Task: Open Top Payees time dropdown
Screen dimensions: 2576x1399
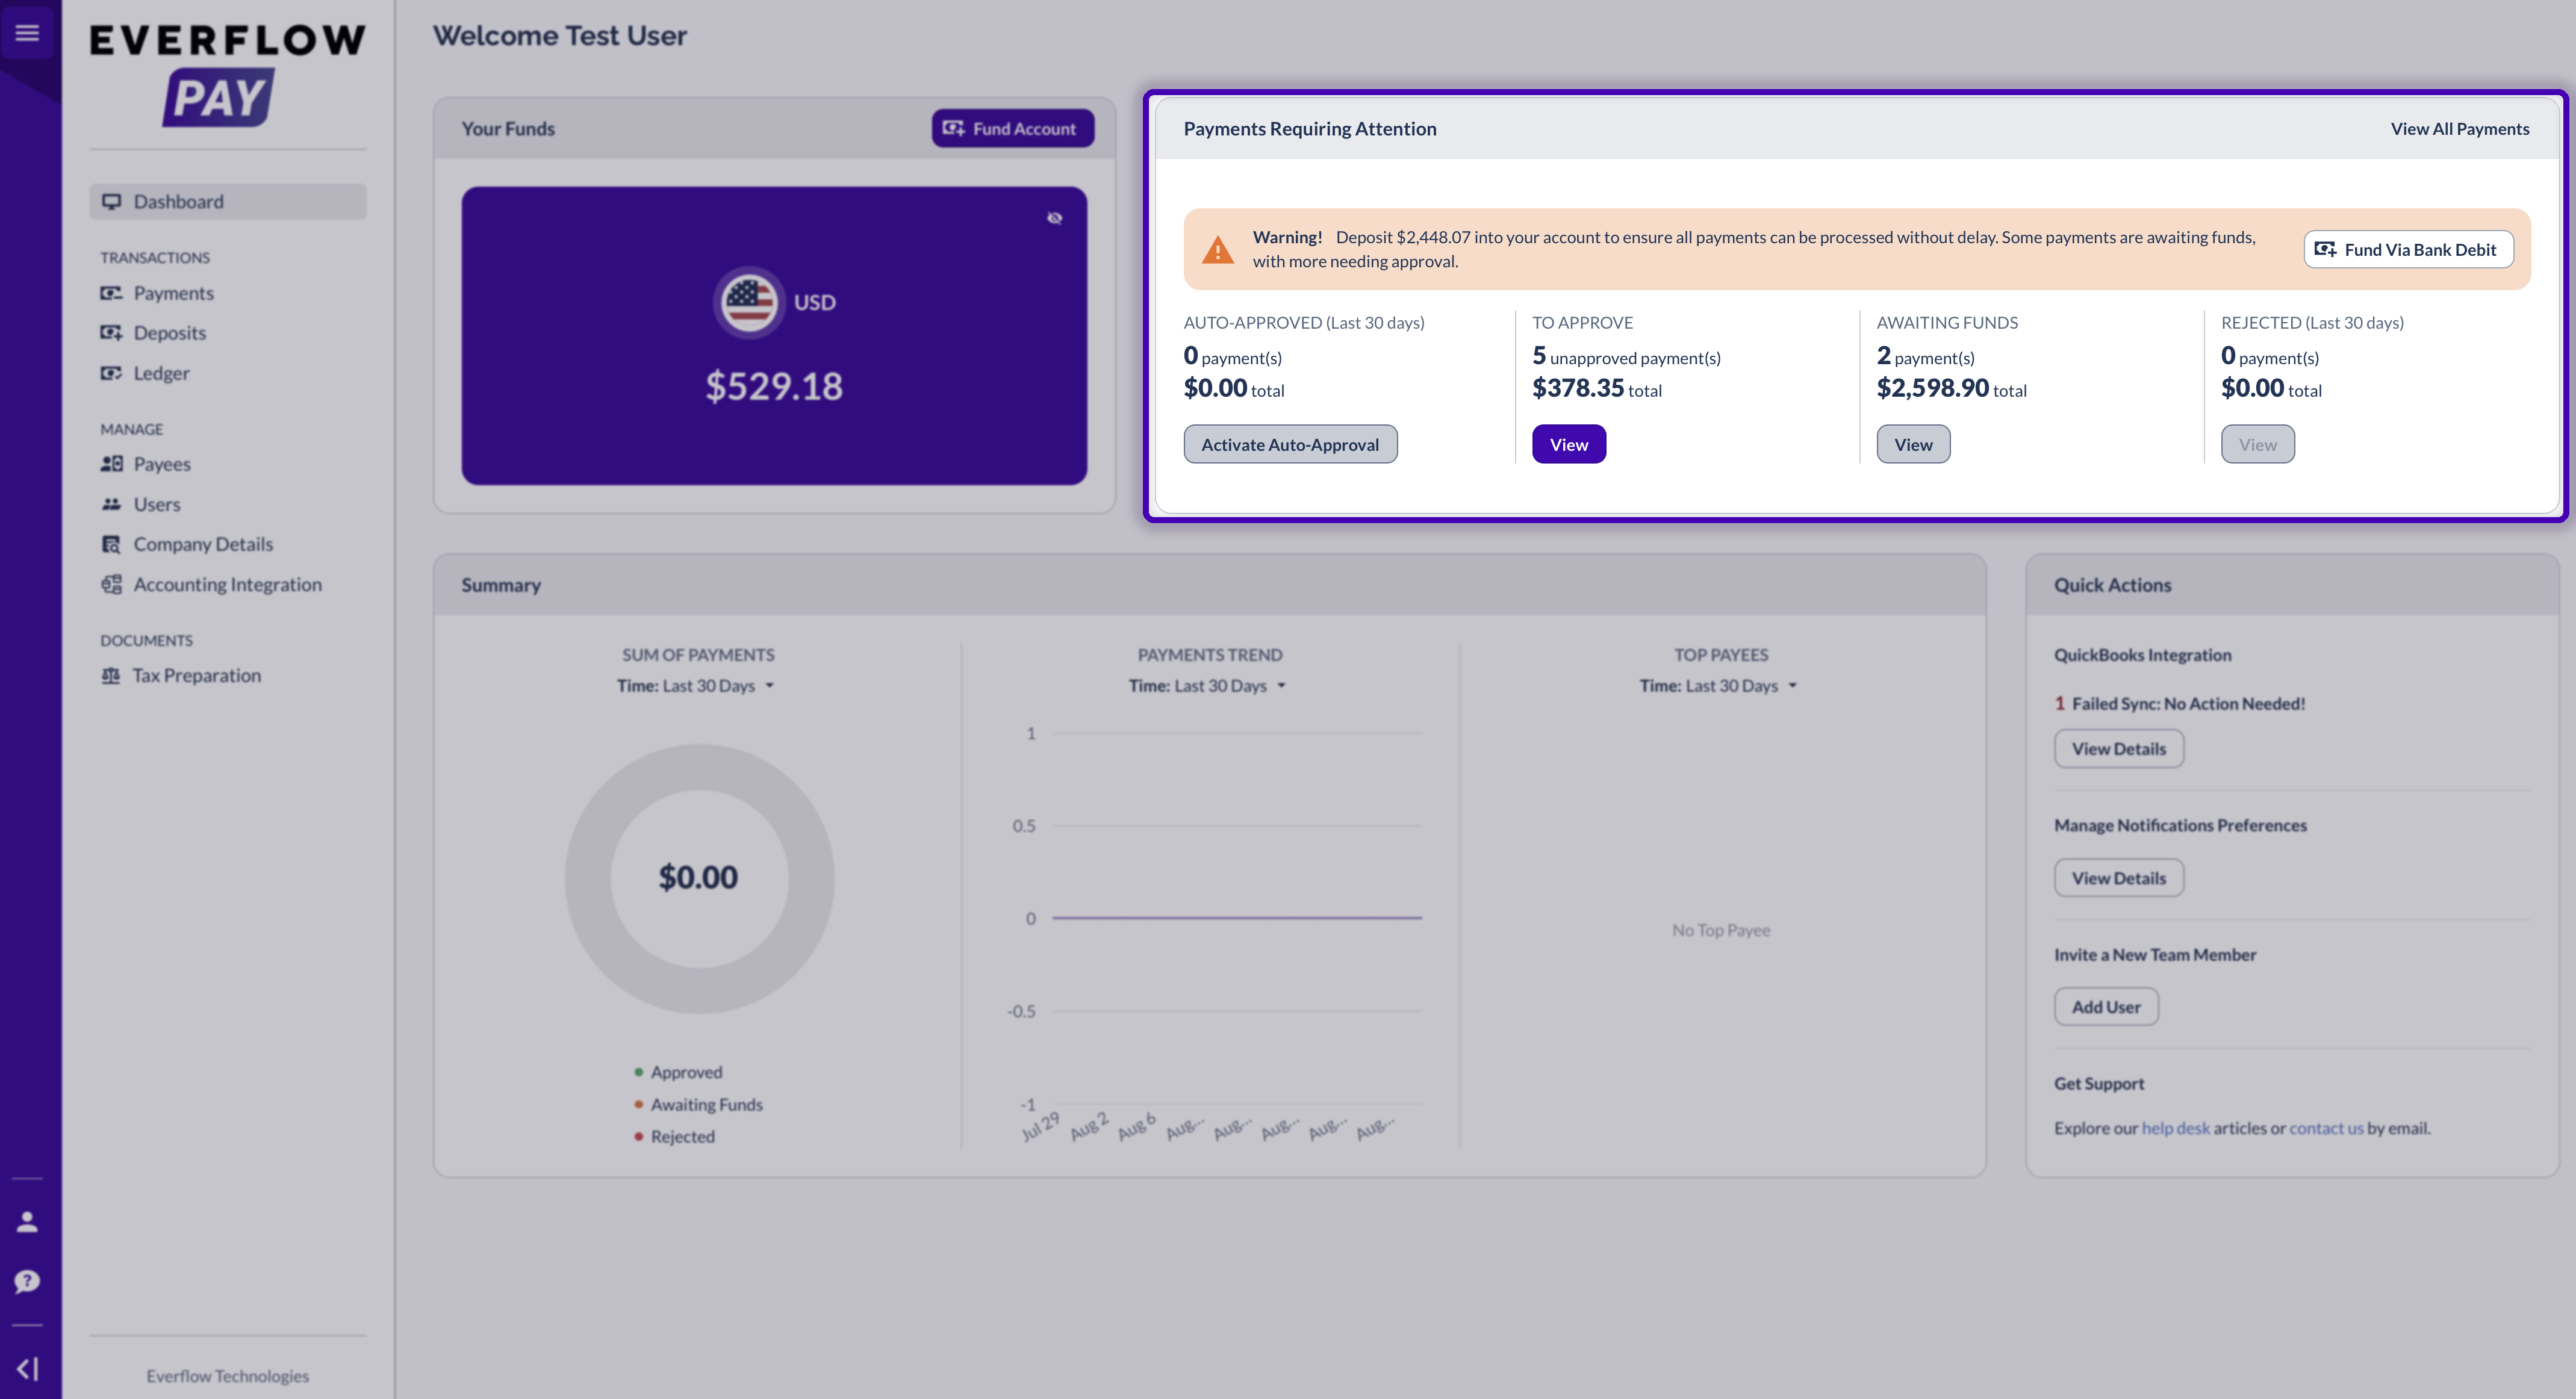Action: point(1719,686)
